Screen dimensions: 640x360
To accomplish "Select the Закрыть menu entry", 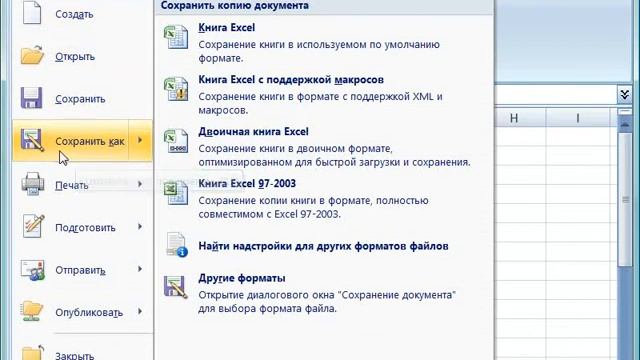I will (x=82, y=352).
